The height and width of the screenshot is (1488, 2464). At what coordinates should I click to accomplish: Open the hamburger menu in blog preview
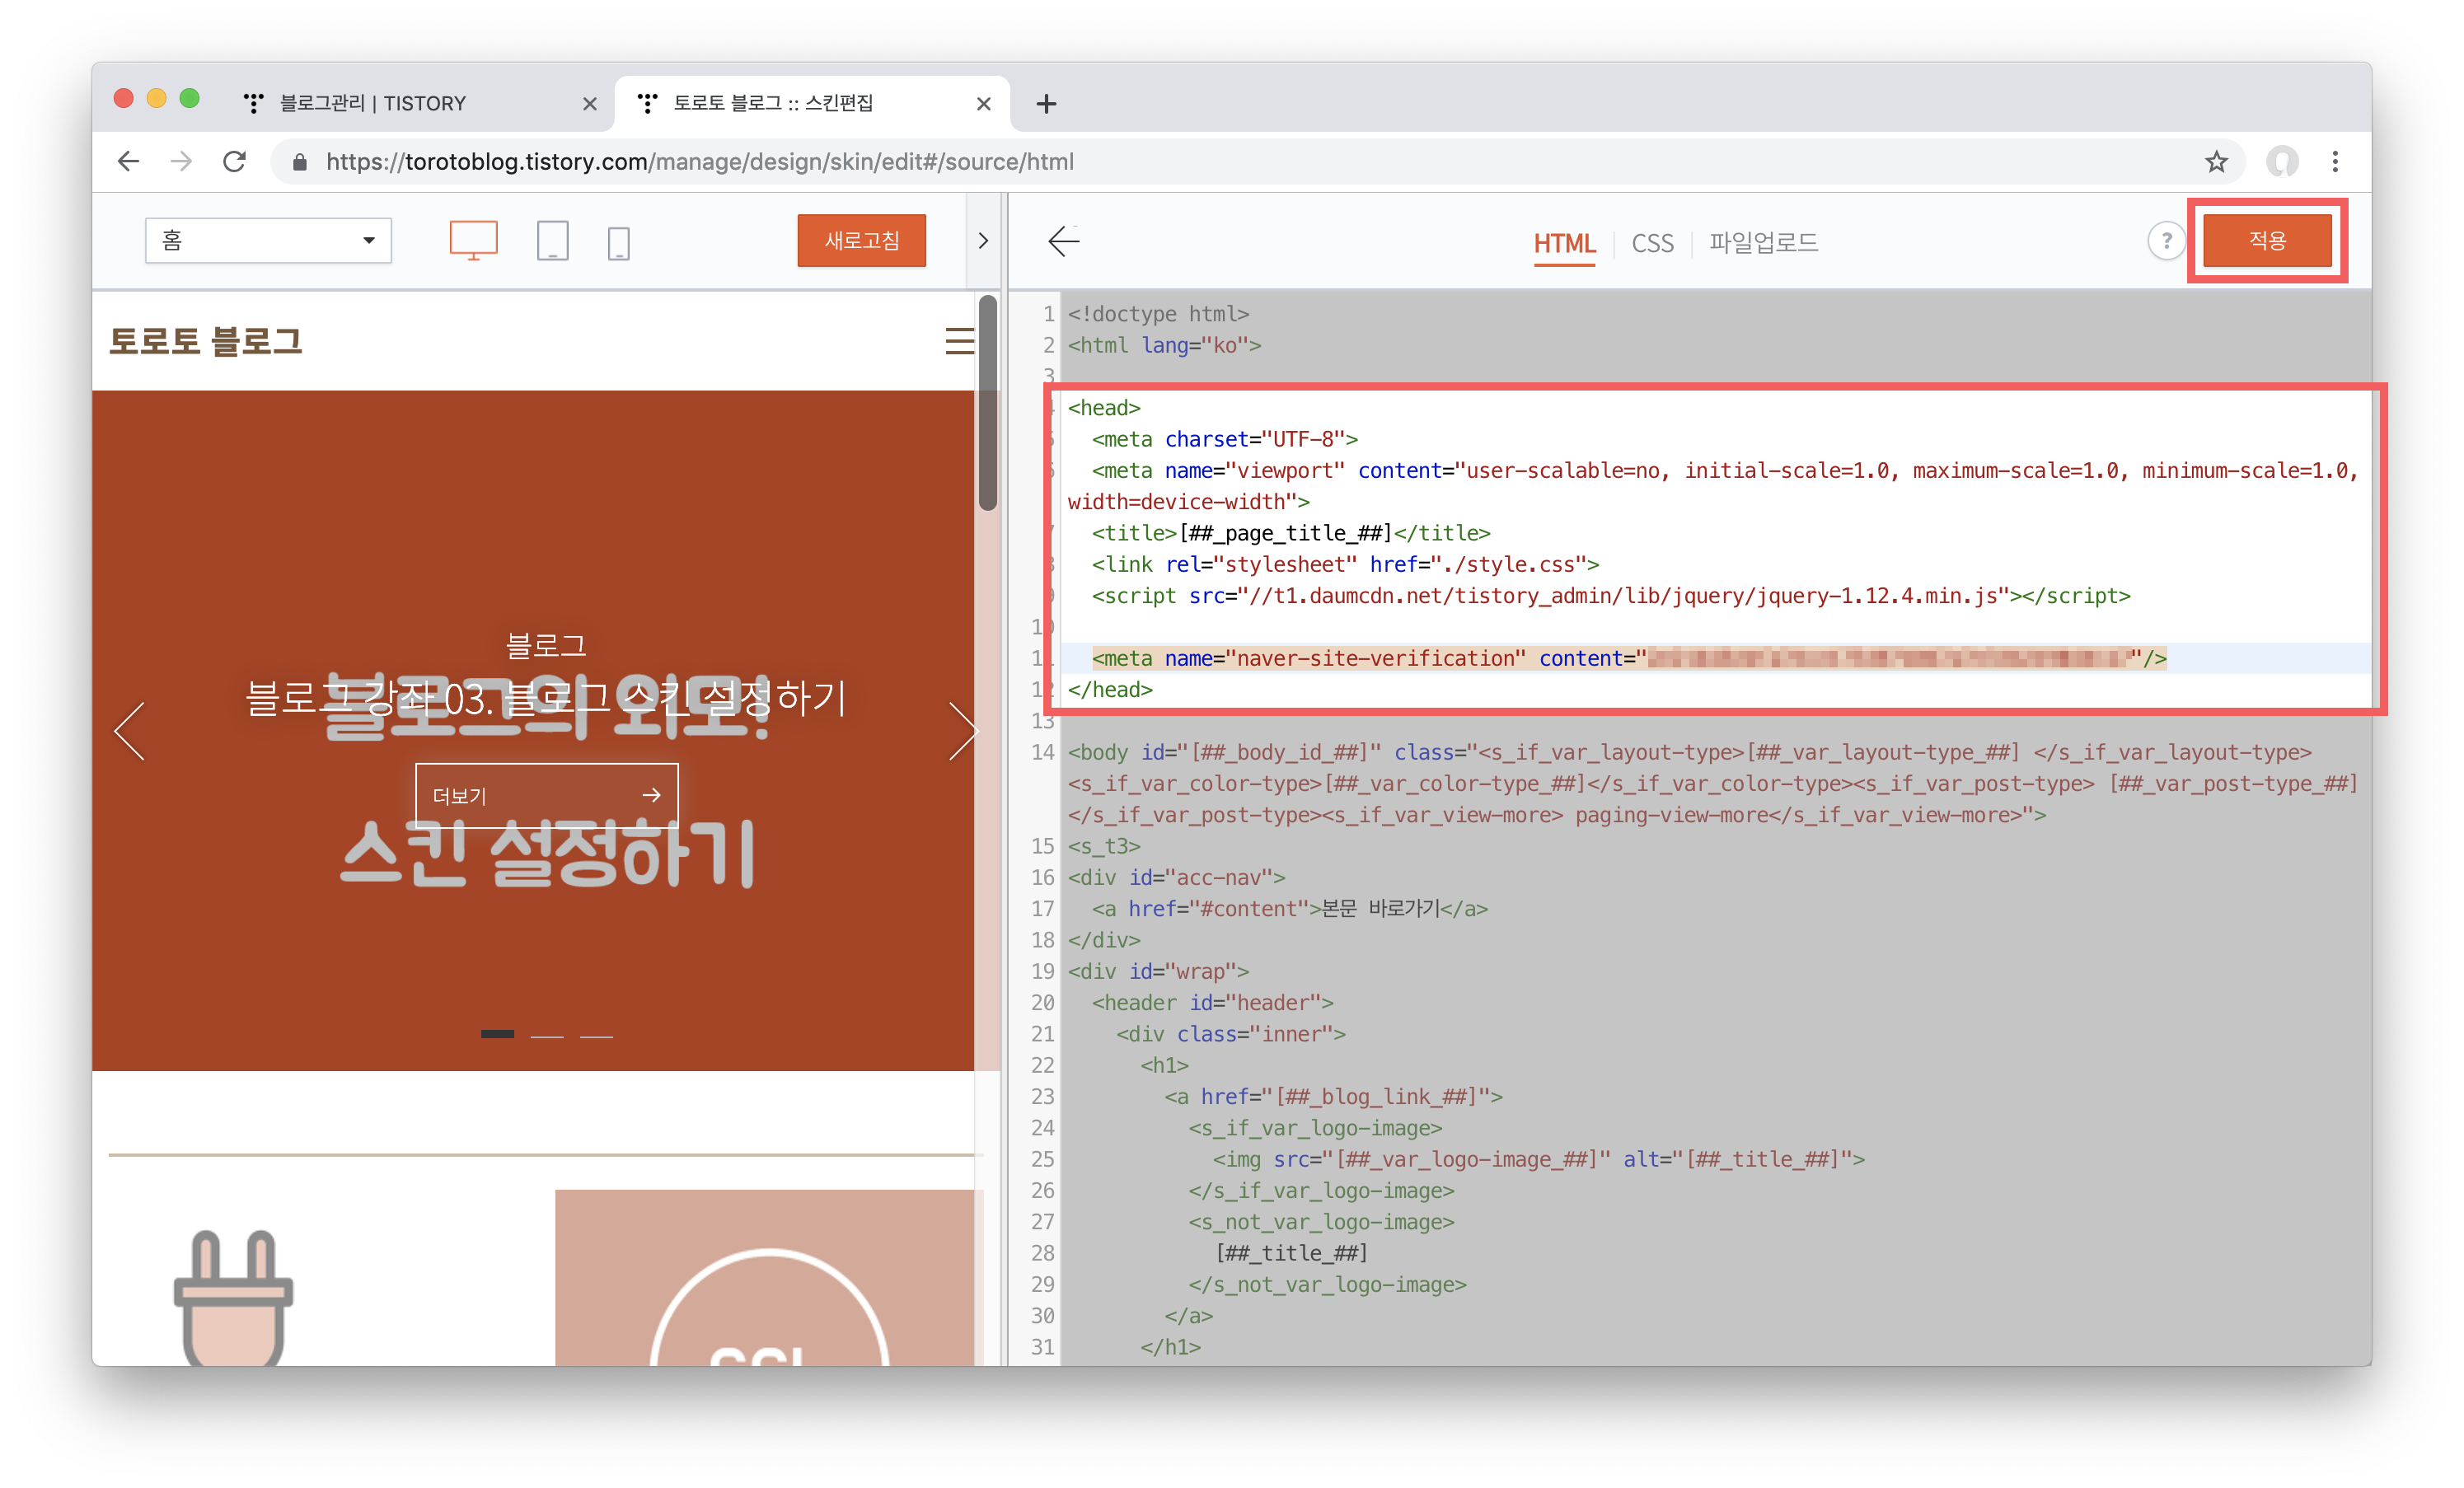[958, 341]
